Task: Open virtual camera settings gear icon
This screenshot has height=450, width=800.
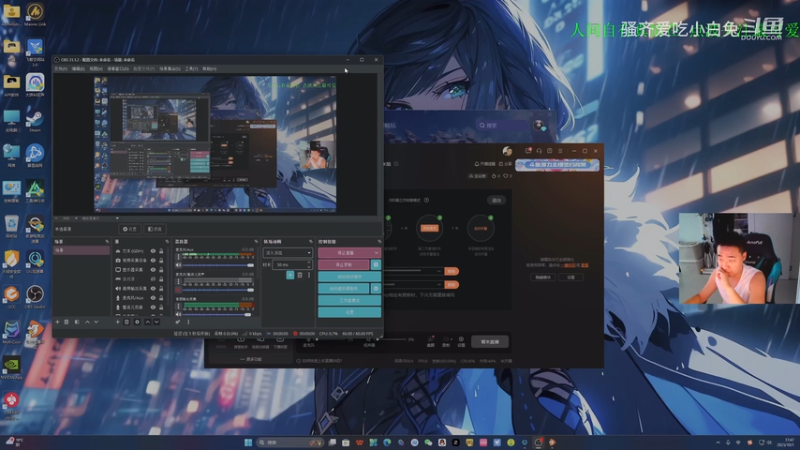Action: (376, 288)
